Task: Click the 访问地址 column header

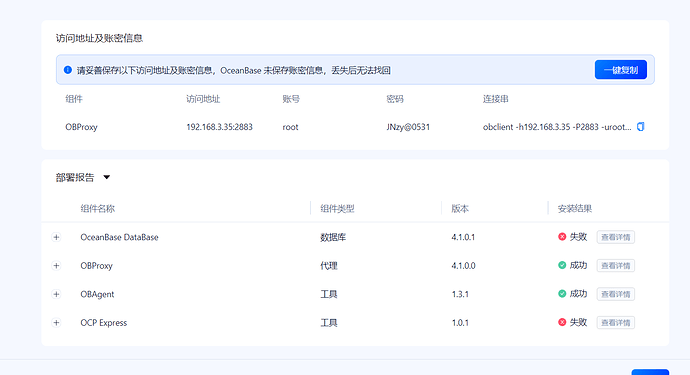Action: 203,99
